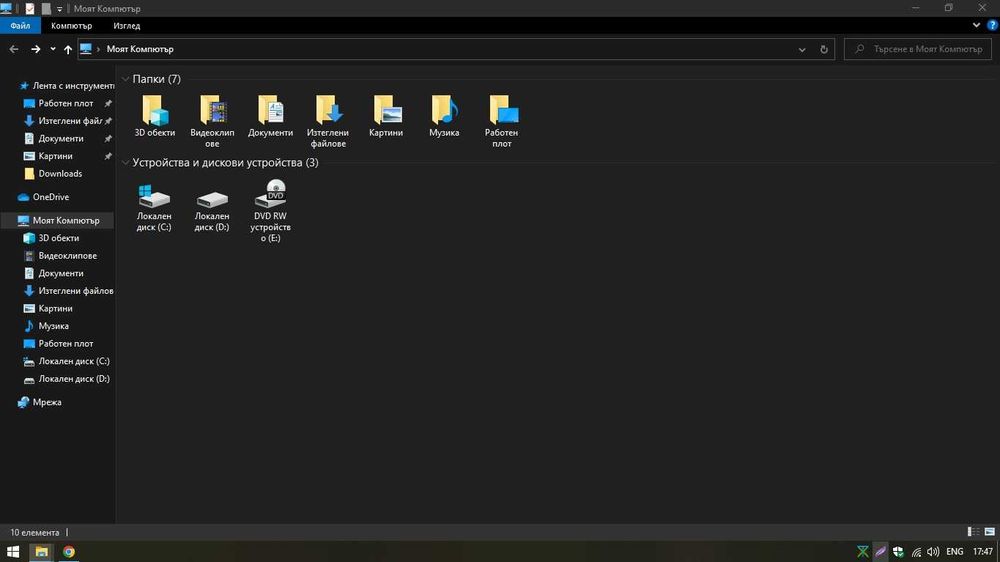Select the Картини folder icon
This screenshot has width=1000, height=562.
click(x=386, y=110)
